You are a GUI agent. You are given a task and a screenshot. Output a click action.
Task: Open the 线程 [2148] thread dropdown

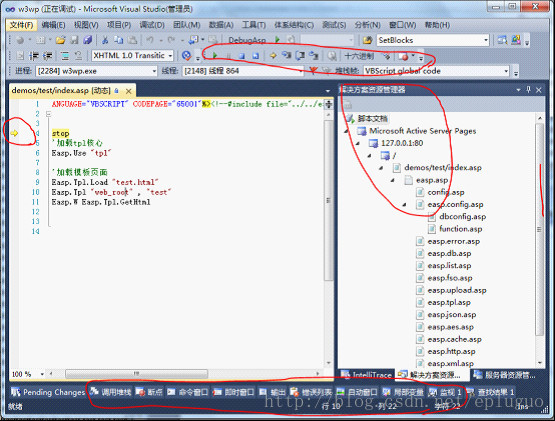[243, 71]
